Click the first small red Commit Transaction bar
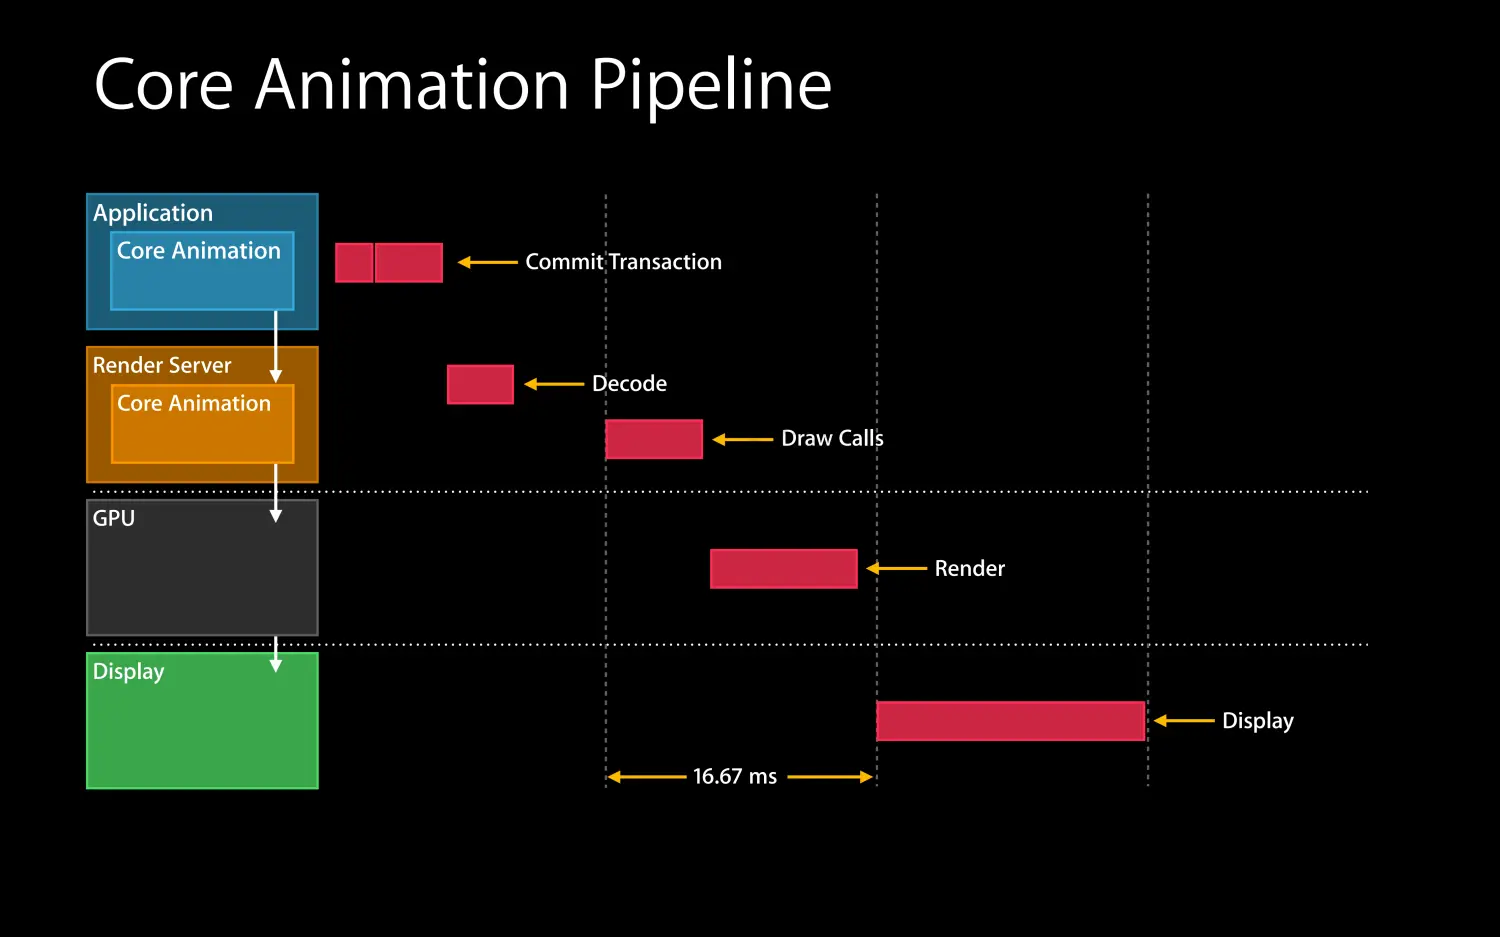Image resolution: width=1500 pixels, height=937 pixels. 354,263
